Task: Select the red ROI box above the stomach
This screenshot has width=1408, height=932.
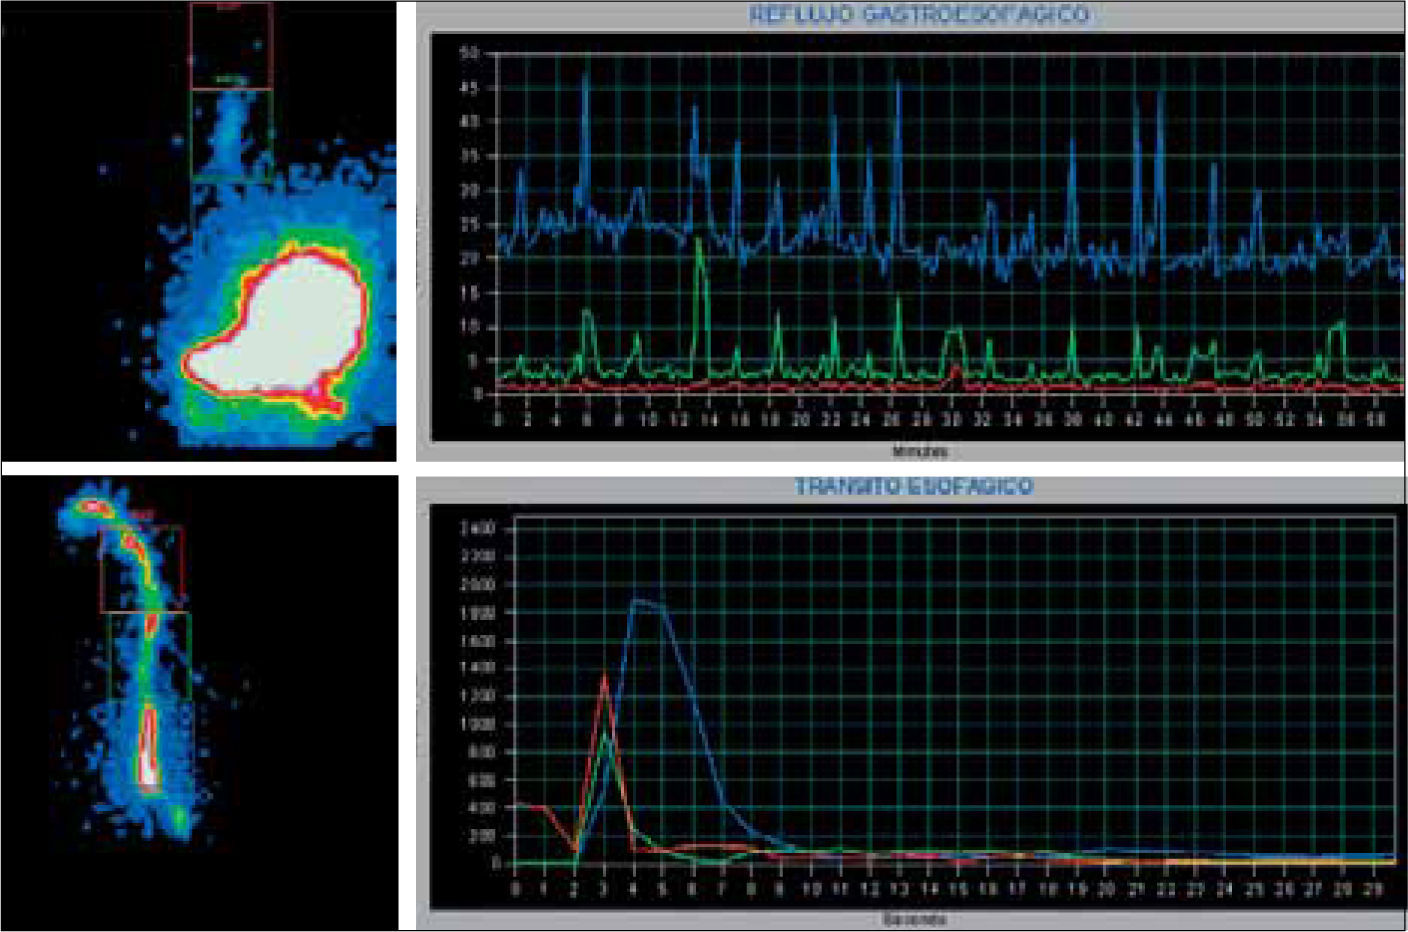Action: coord(231,46)
